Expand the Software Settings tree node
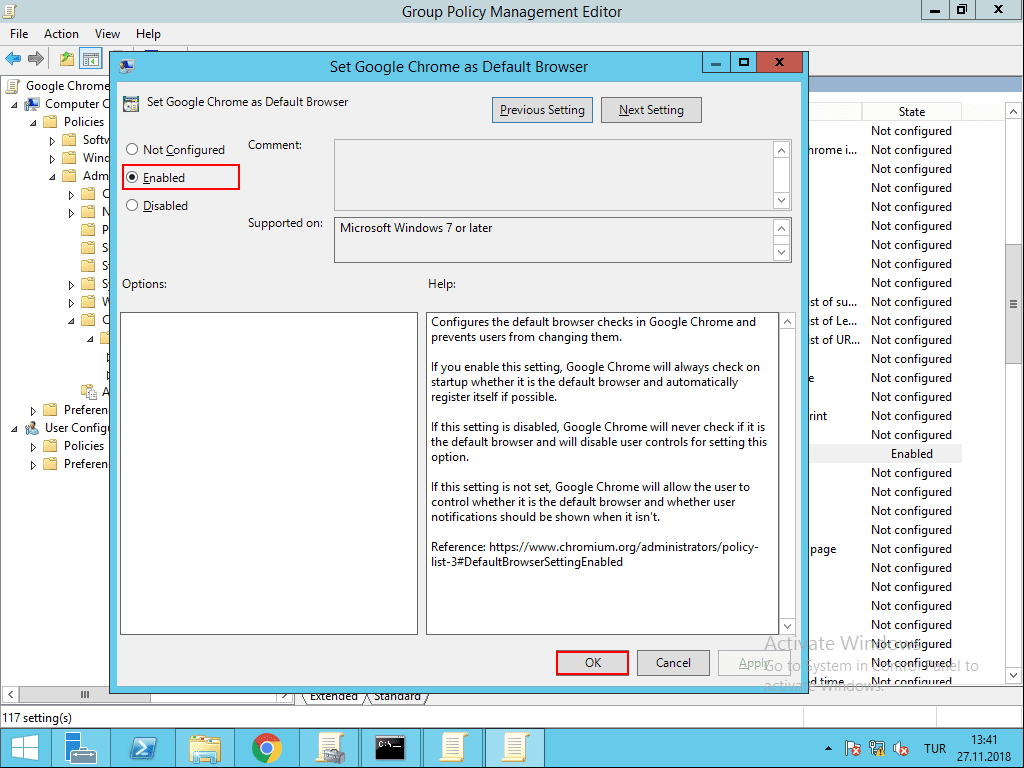1024x768 pixels. (x=52, y=140)
